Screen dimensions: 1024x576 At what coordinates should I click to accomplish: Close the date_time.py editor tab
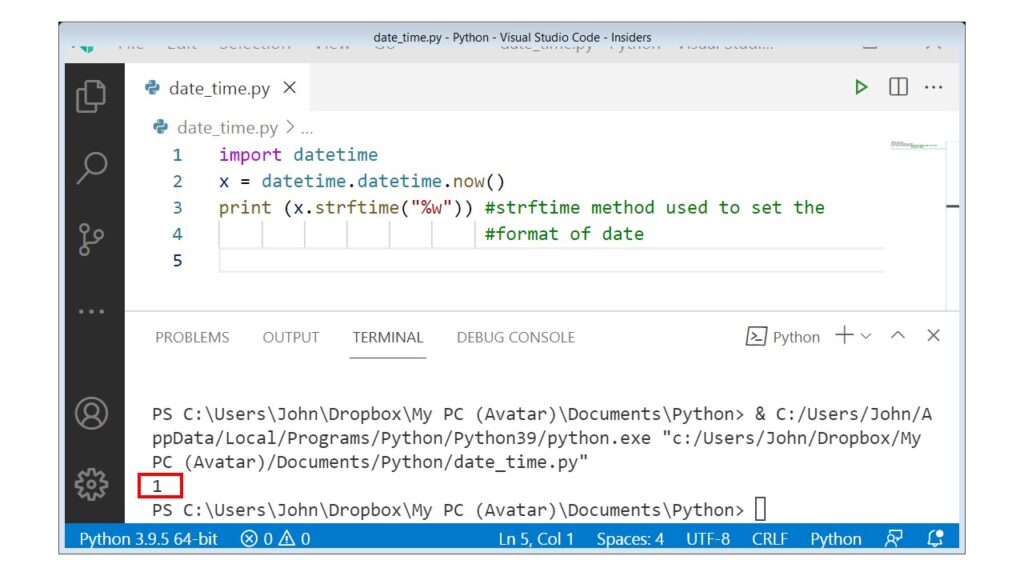(290, 88)
